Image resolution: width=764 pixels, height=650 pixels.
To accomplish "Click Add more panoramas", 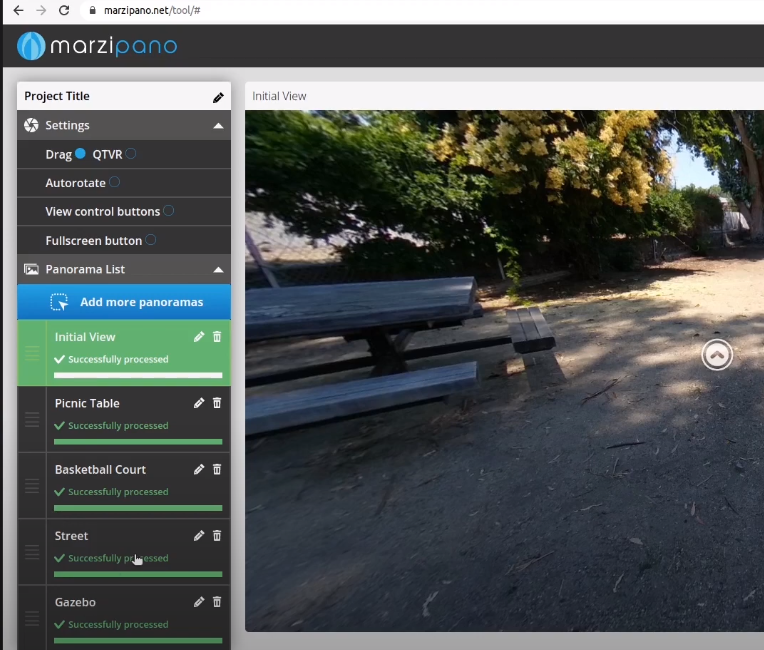I will click(x=124, y=302).
